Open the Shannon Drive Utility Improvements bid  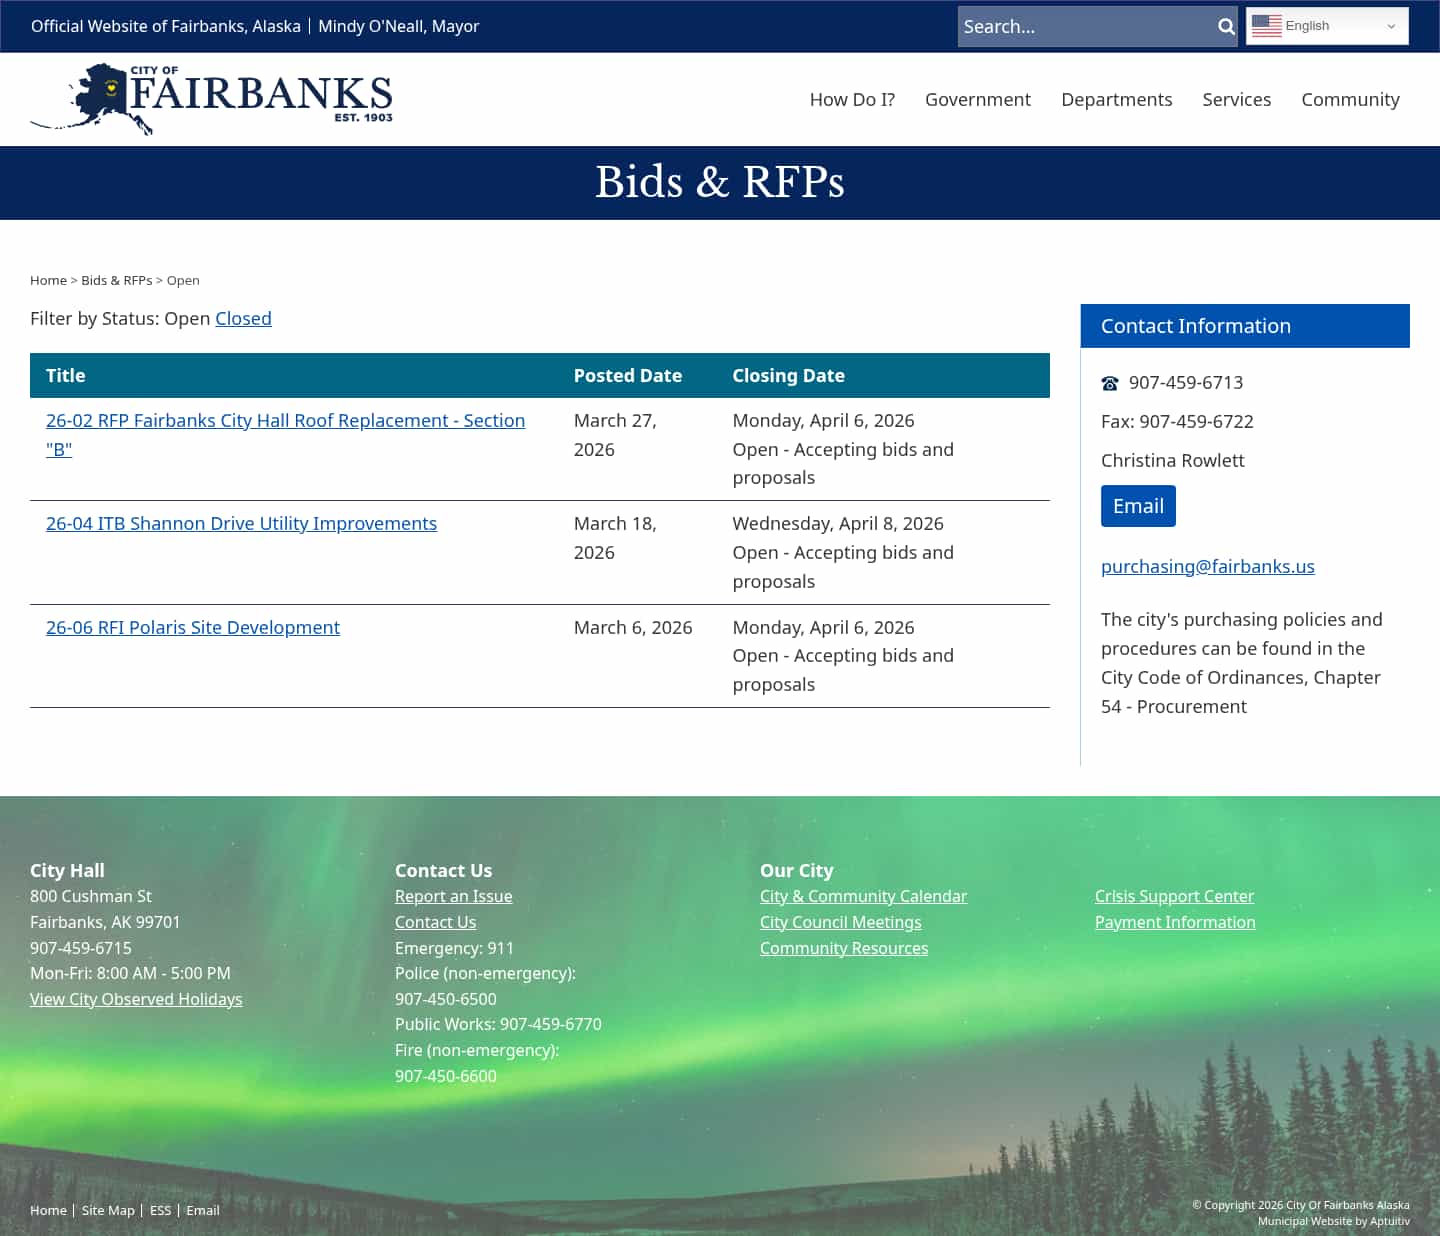click(241, 523)
